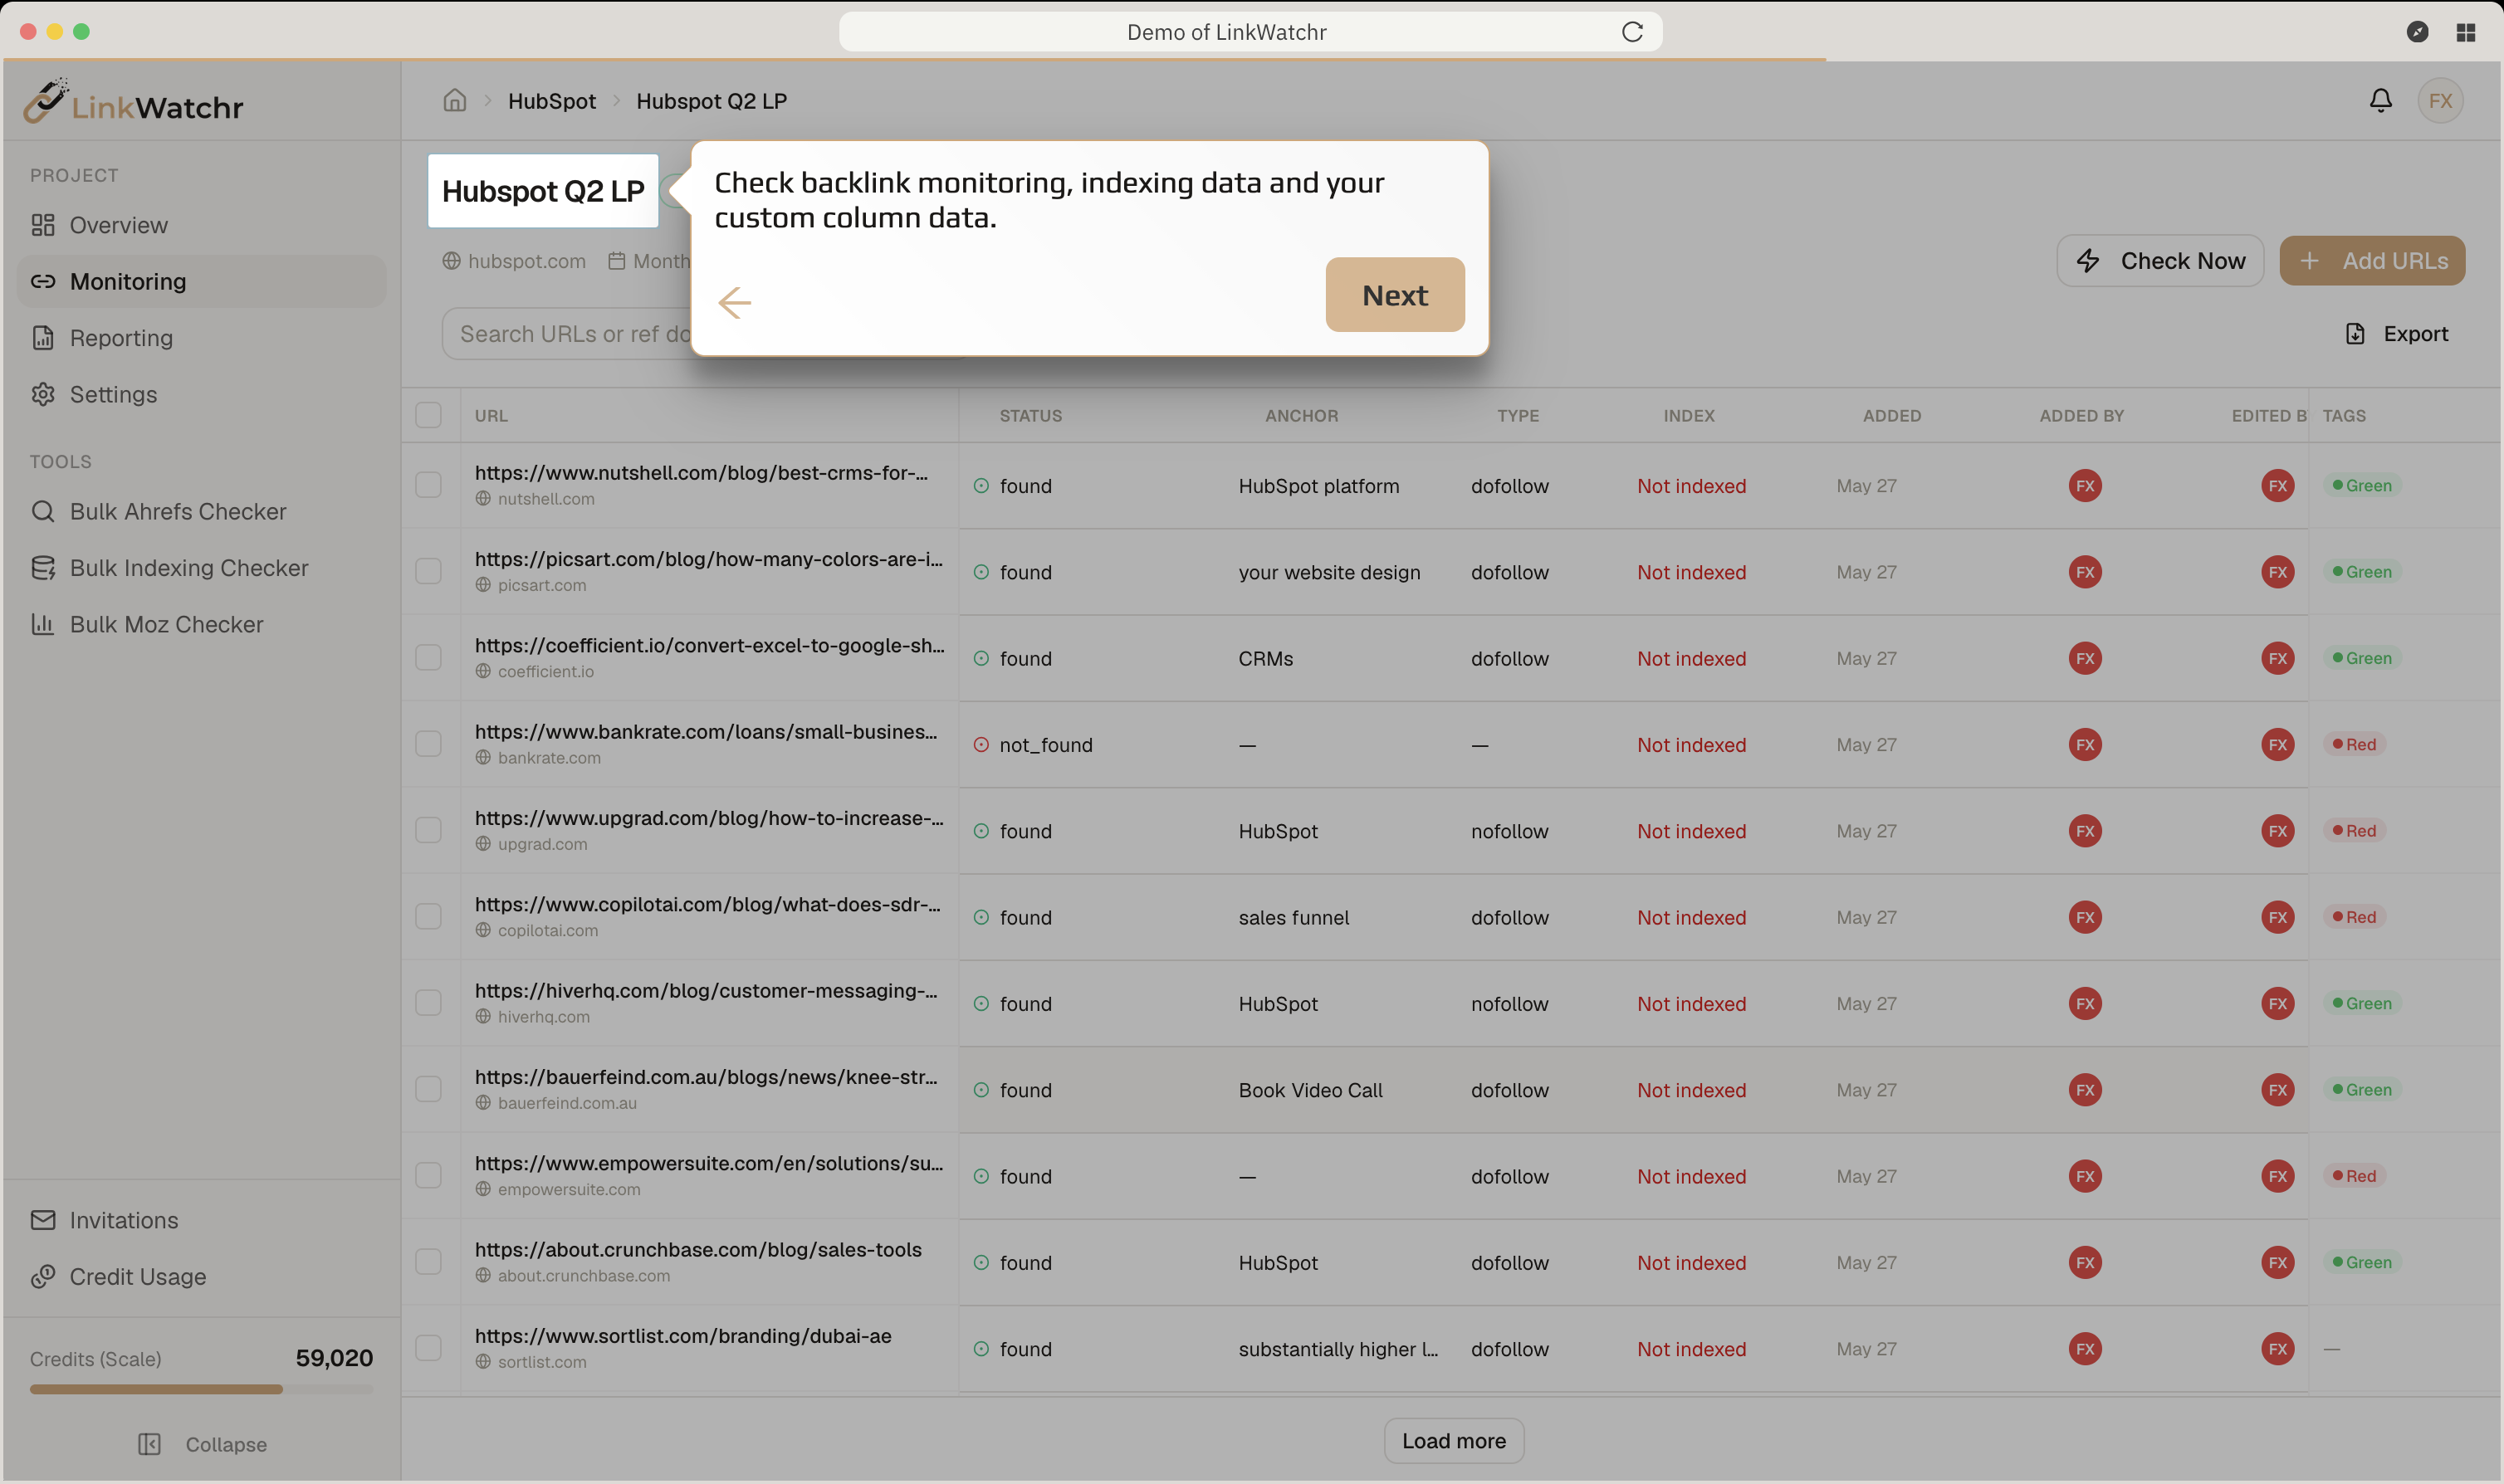Export the backlink table
Screen dimensions: 2504x1484
2396,334
